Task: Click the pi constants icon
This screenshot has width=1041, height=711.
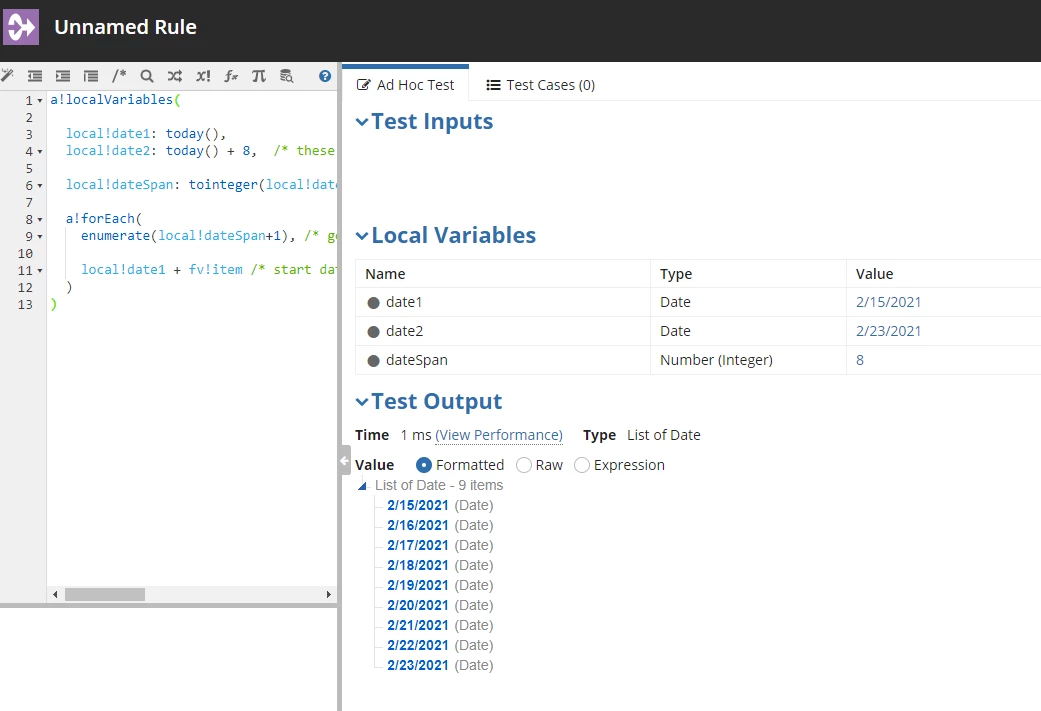Action: (259, 76)
